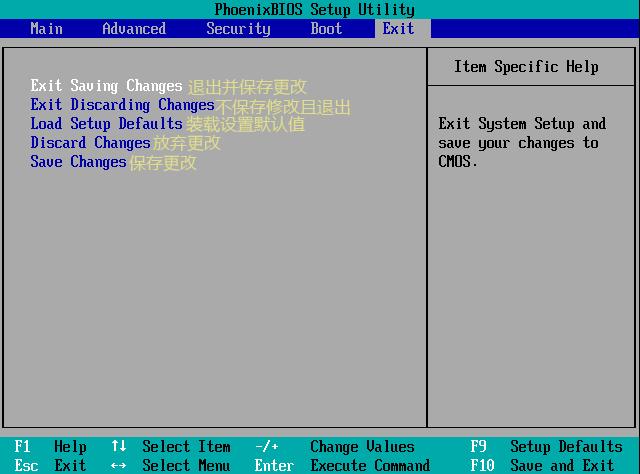Click the help text mentioning CMOS

[x=522, y=143]
